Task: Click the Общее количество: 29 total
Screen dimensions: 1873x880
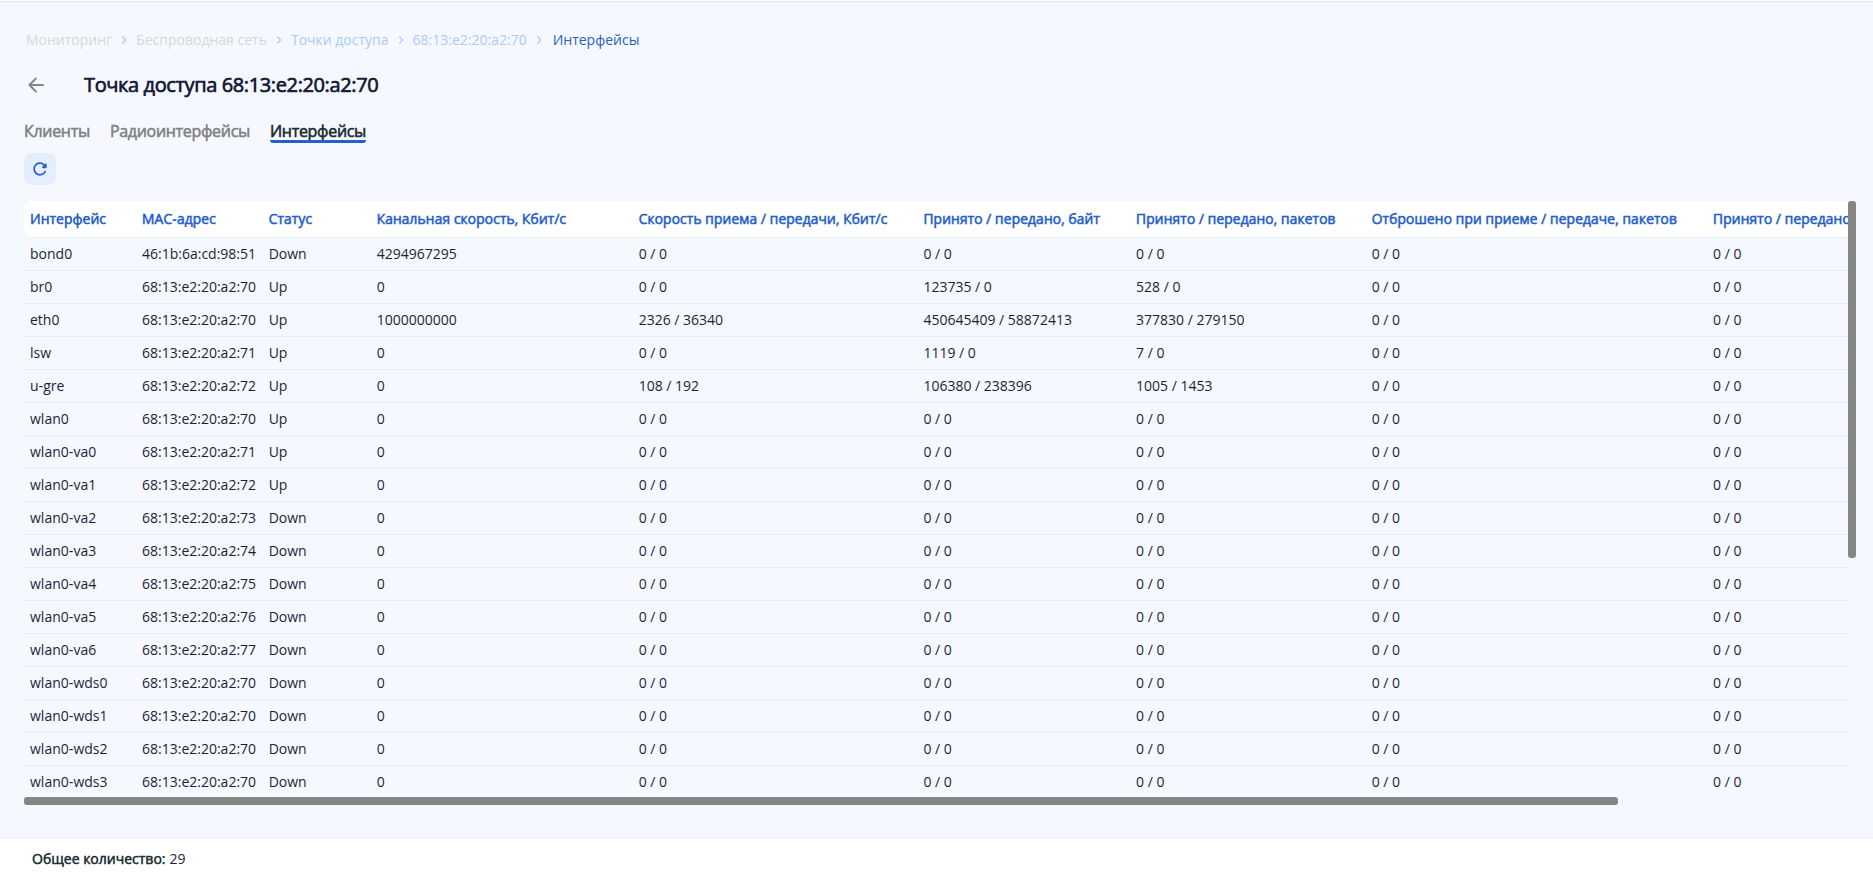Action: click(x=108, y=859)
